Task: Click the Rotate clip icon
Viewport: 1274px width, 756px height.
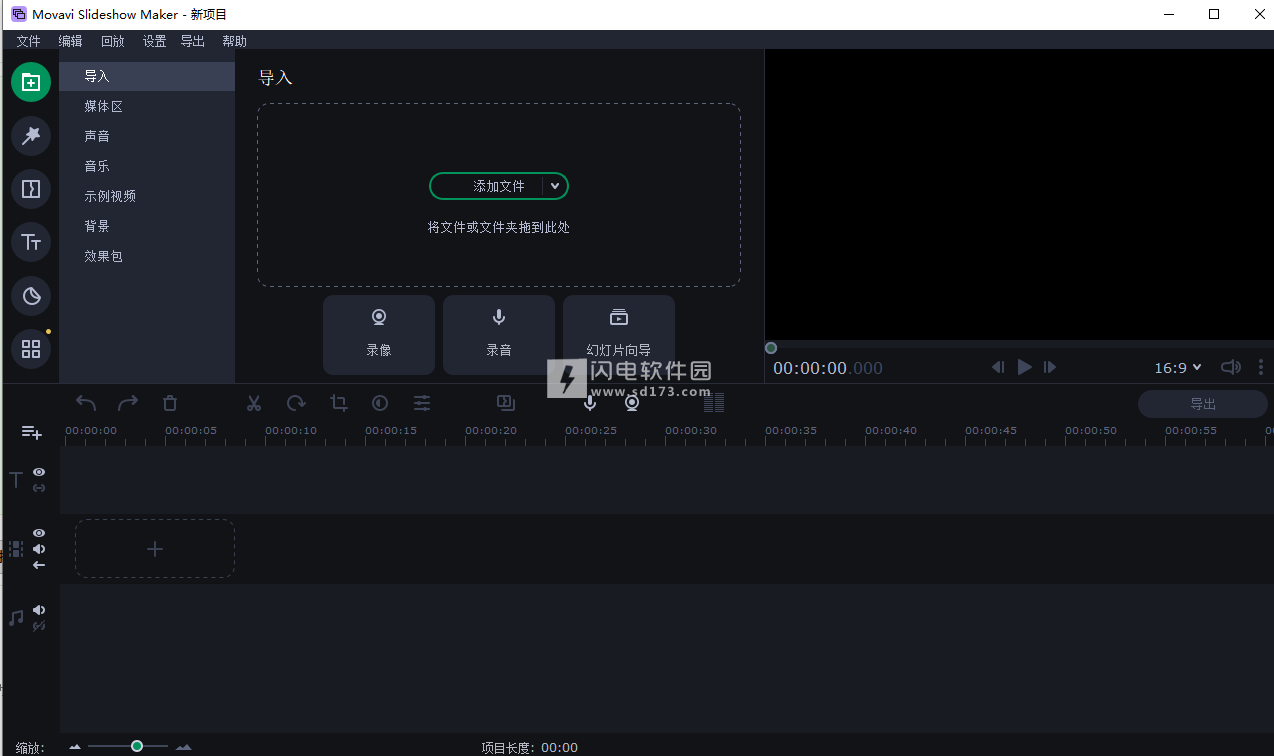Action: 296,403
